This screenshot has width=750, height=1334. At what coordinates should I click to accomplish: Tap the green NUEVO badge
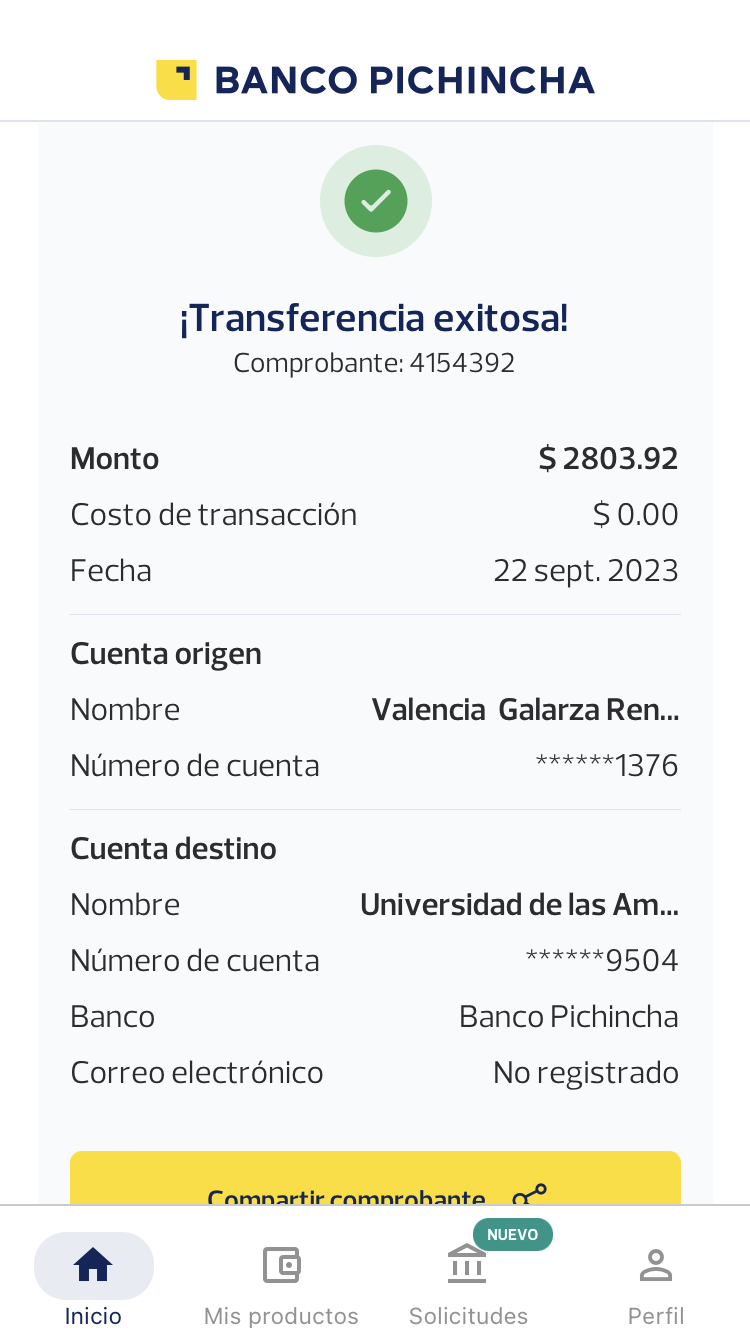(x=512, y=1234)
